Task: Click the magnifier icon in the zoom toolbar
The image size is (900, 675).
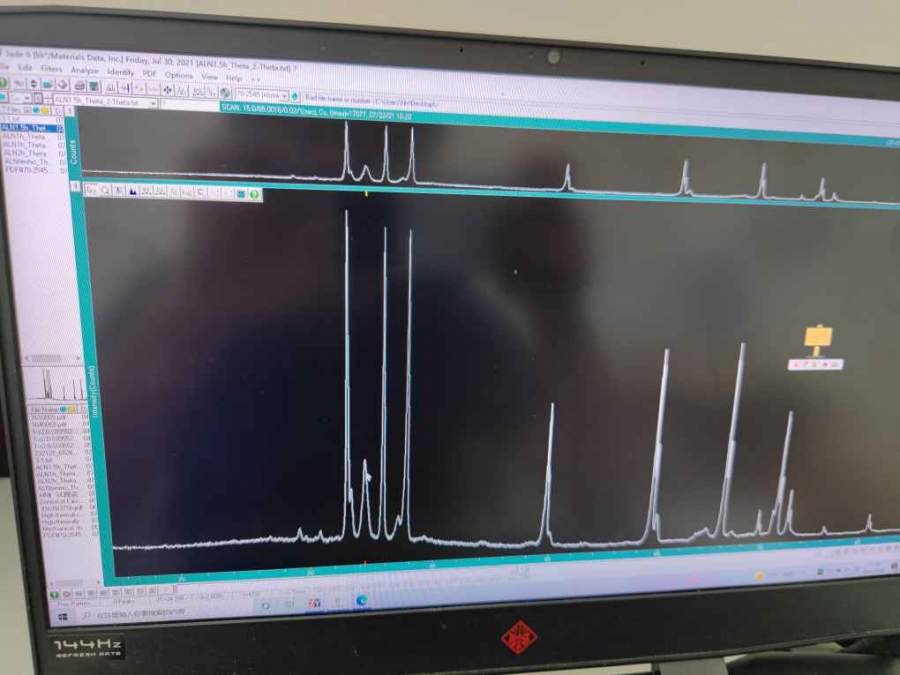Action: tap(105, 191)
